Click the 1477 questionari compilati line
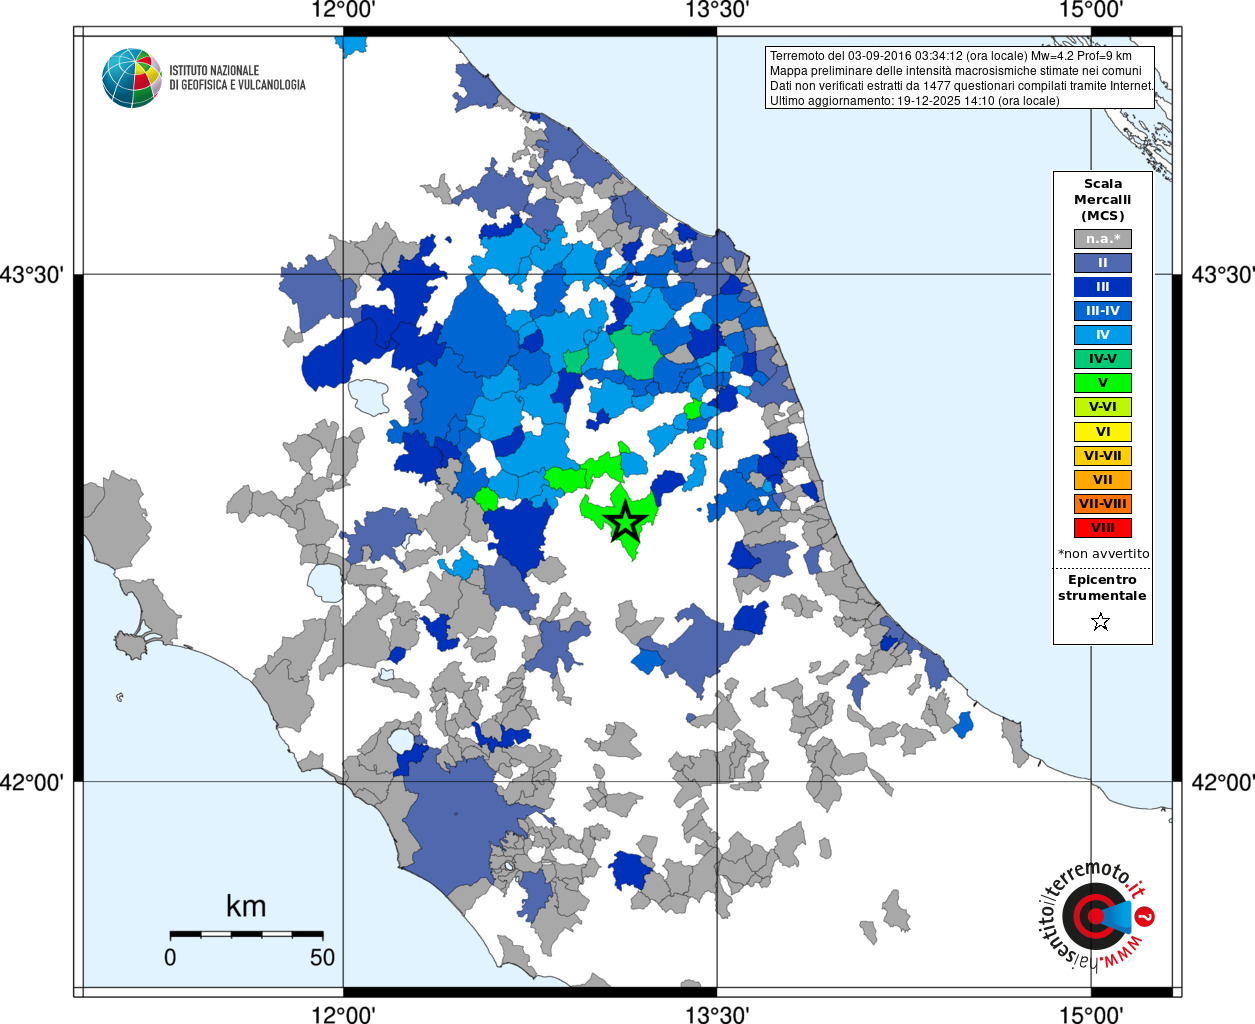The height and width of the screenshot is (1024, 1255). tap(962, 86)
